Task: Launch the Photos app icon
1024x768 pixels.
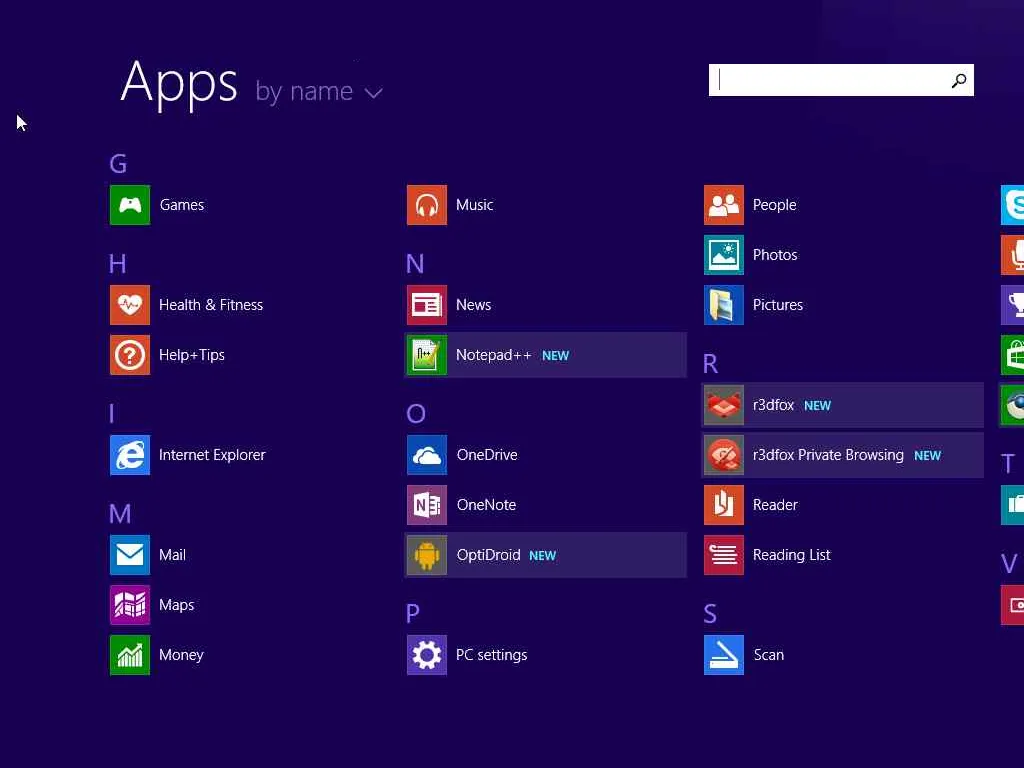Action: [x=724, y=255]
